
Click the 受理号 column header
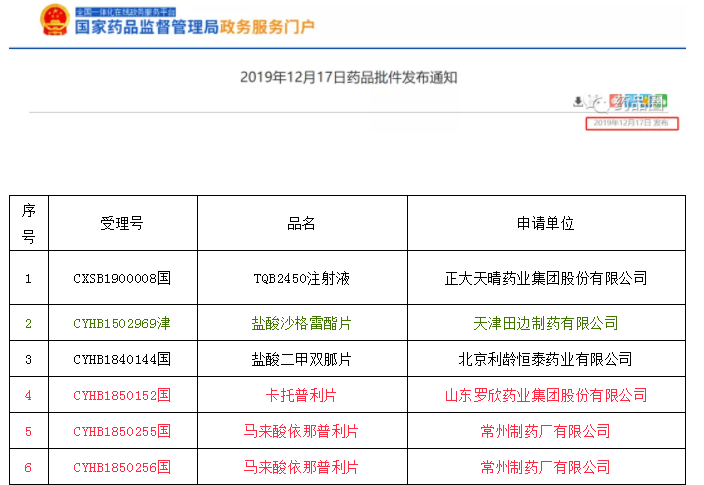tap(122, 223)
